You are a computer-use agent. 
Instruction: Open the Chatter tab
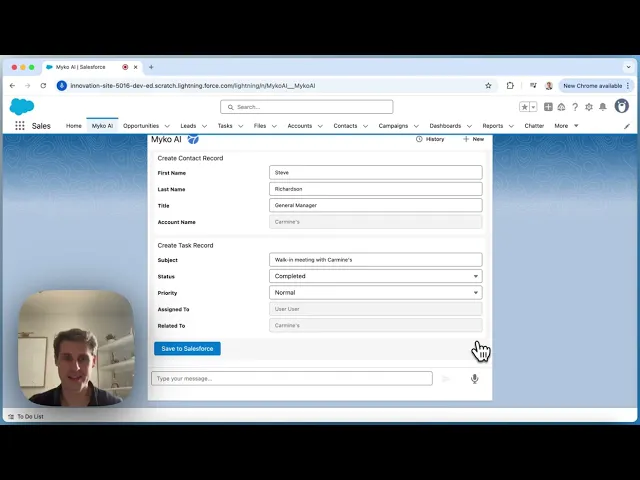[534, 126]
